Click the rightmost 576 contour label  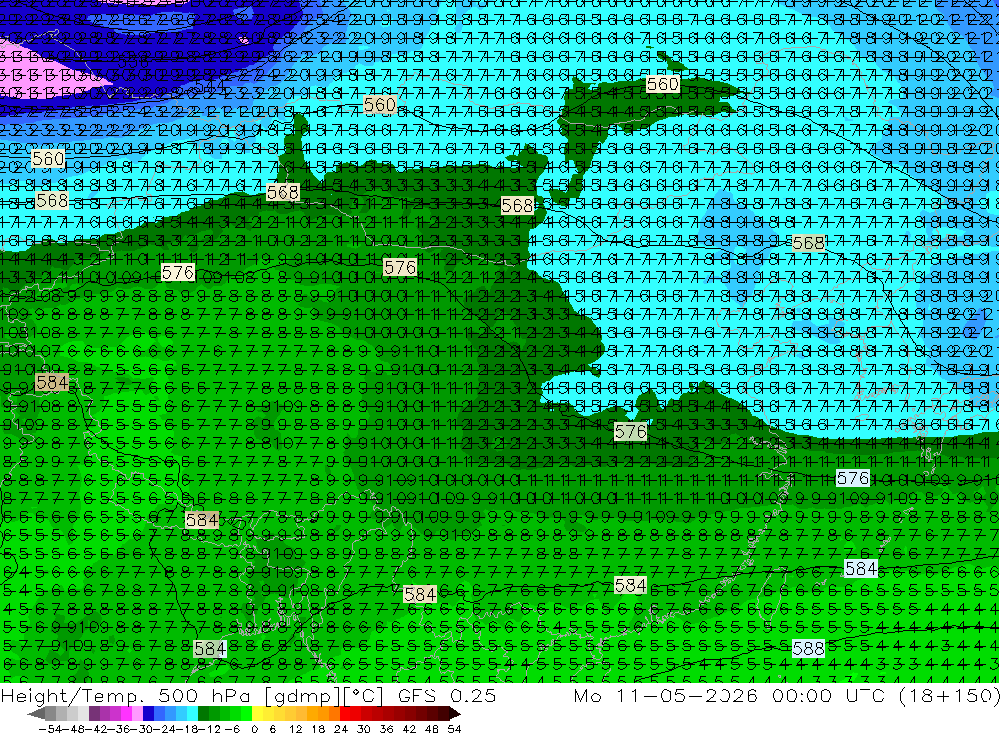(853, 478)
